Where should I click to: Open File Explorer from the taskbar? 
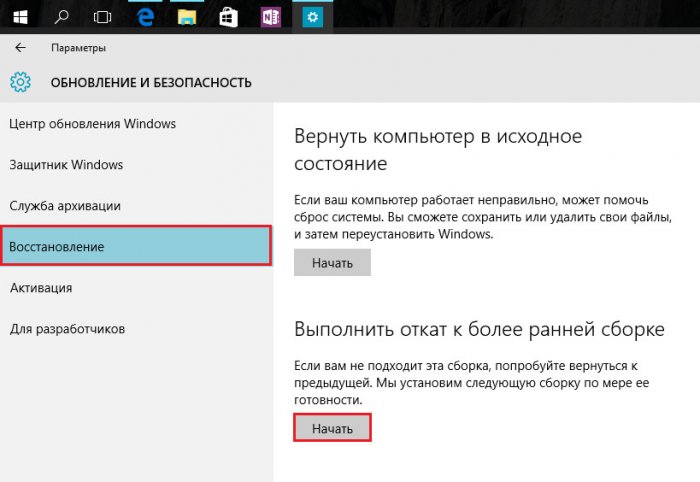tap(187, 17)
